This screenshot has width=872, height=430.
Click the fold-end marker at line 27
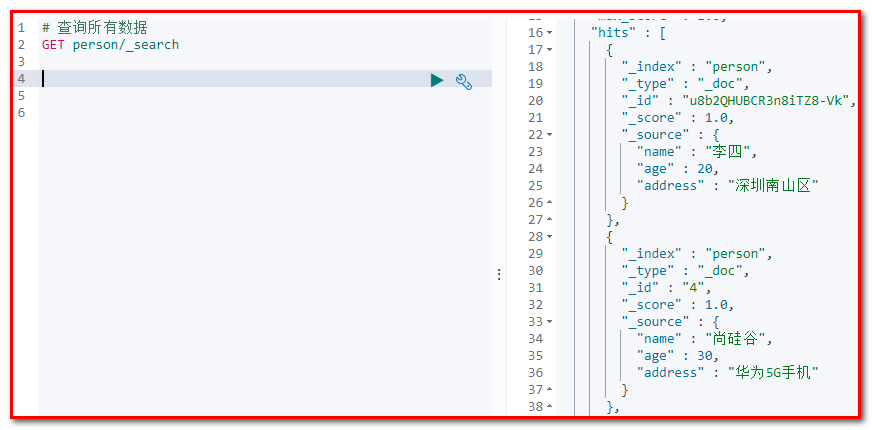(549, 219)
